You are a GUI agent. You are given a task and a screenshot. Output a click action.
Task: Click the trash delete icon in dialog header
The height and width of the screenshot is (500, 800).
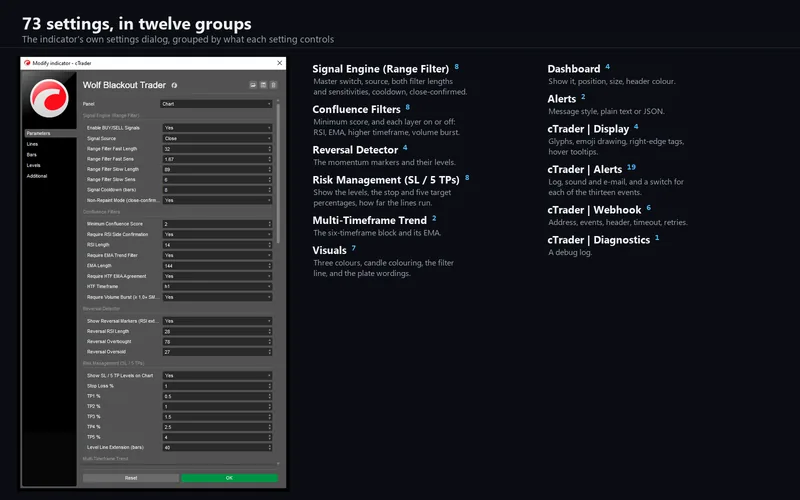273,85
